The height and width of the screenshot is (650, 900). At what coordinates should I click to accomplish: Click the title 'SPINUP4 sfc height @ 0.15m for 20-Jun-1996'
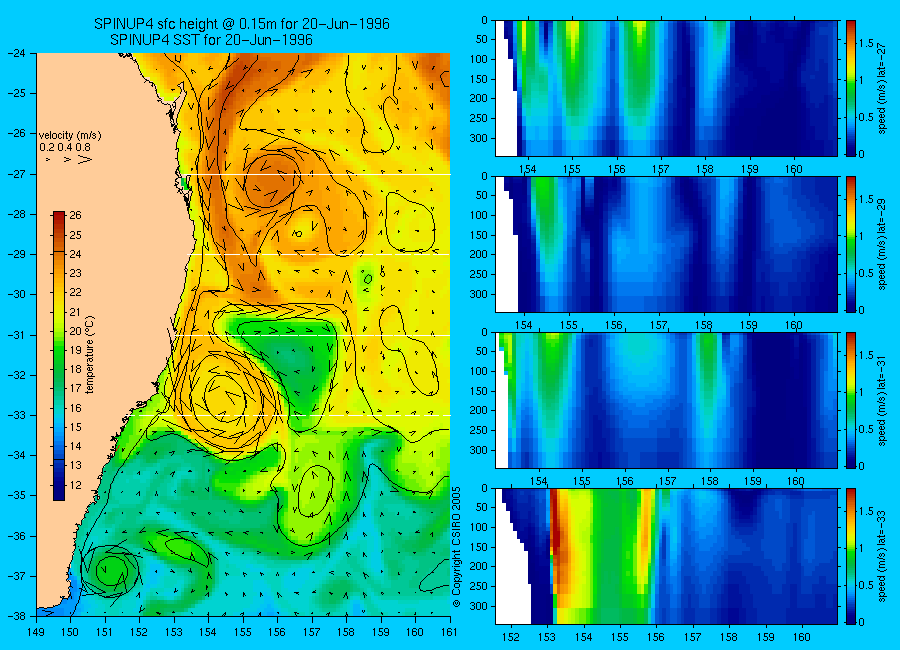tap(242, 24)
